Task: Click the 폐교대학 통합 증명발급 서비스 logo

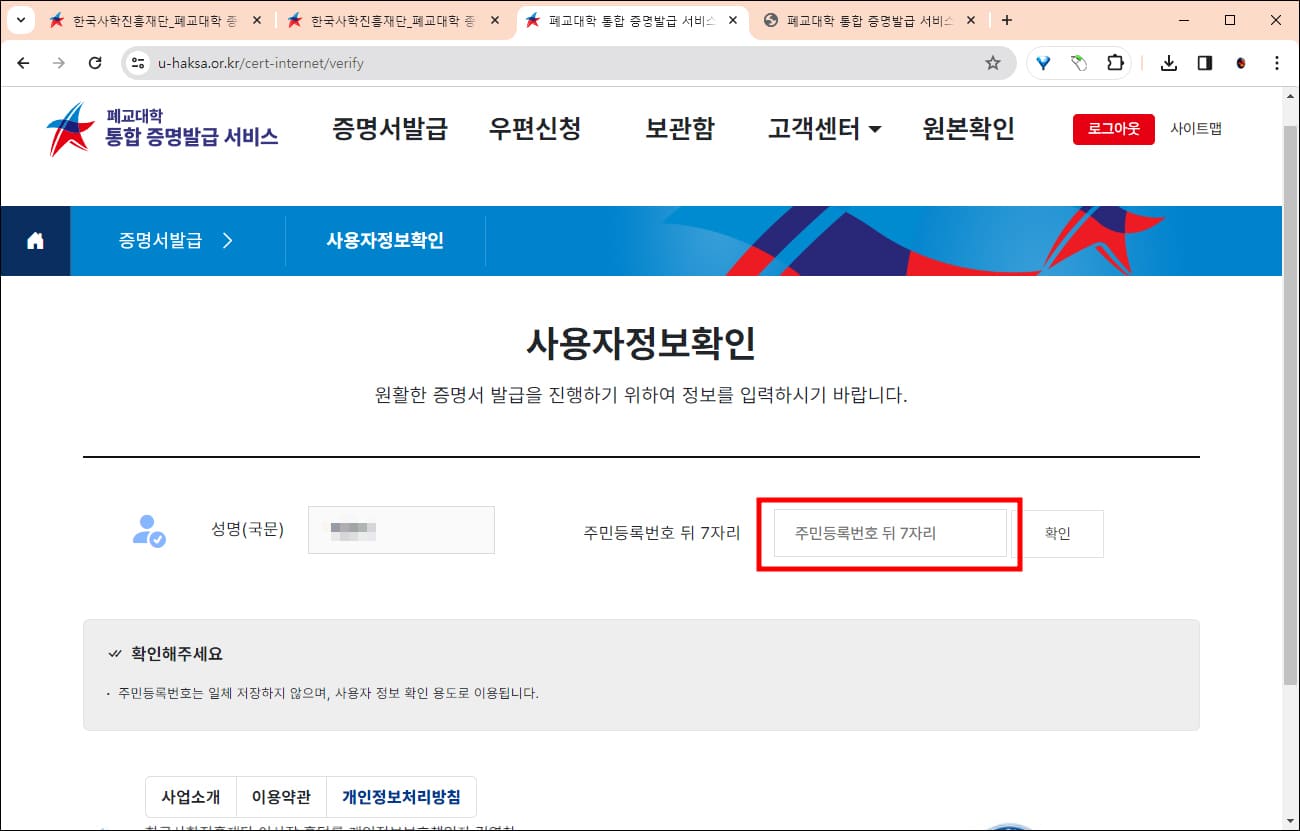Action: pyautogui.click(x=162, y=129)
